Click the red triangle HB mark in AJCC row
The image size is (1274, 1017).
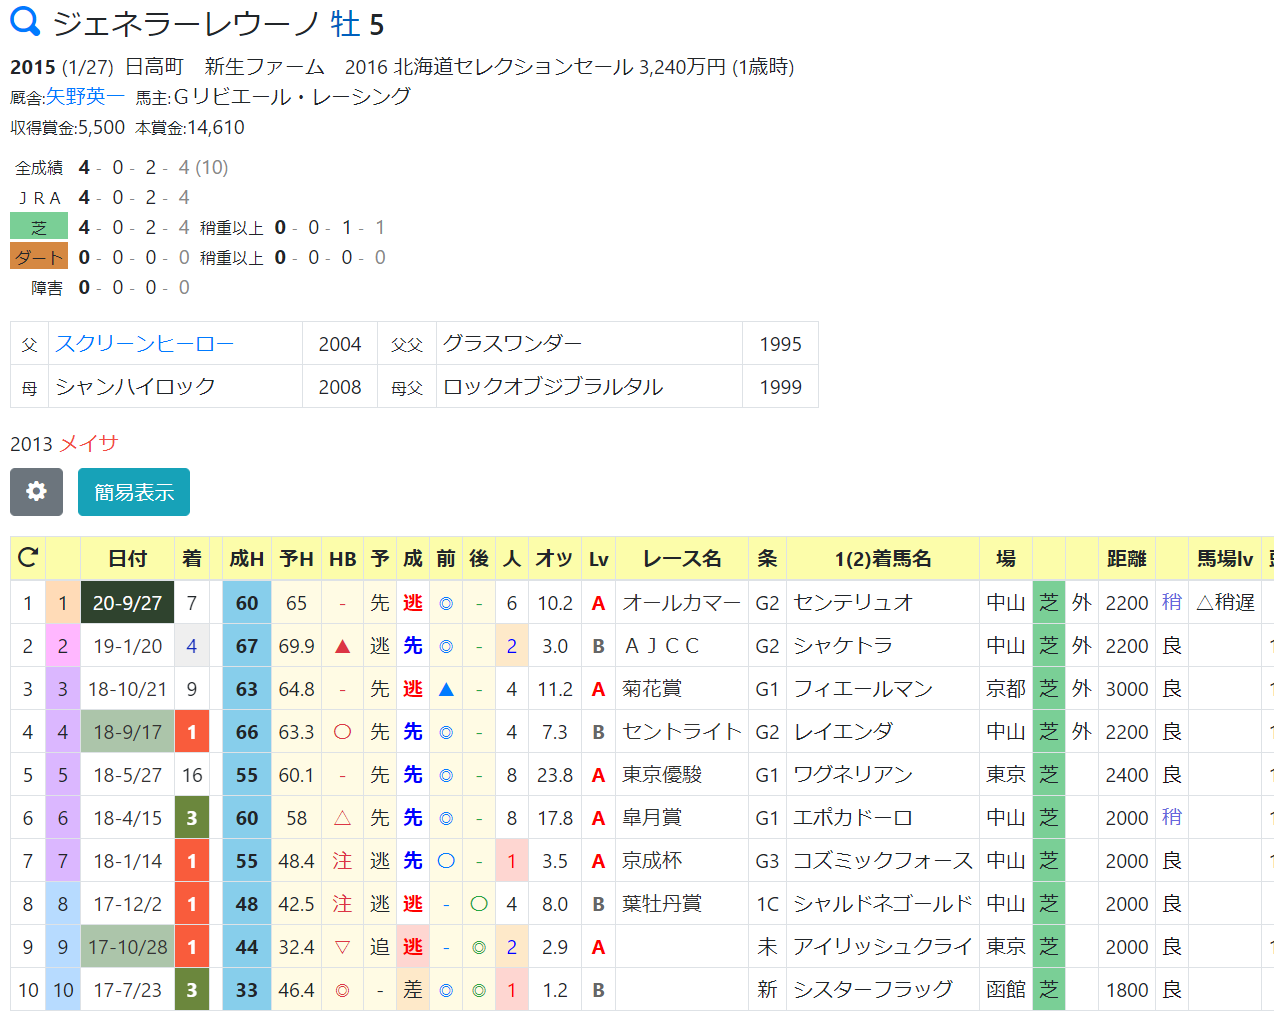tap(342, 646)
